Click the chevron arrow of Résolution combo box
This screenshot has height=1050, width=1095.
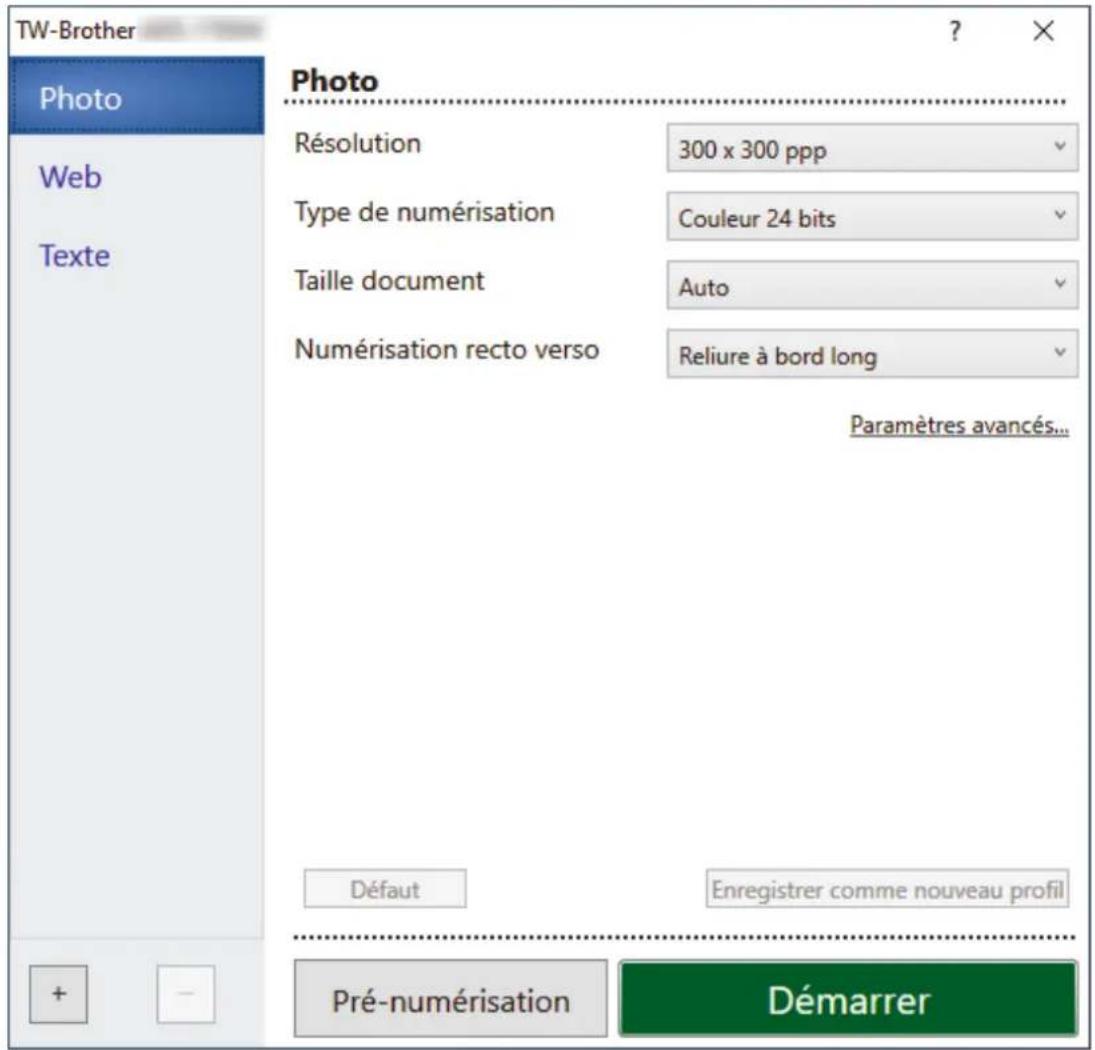(1059, 146)
